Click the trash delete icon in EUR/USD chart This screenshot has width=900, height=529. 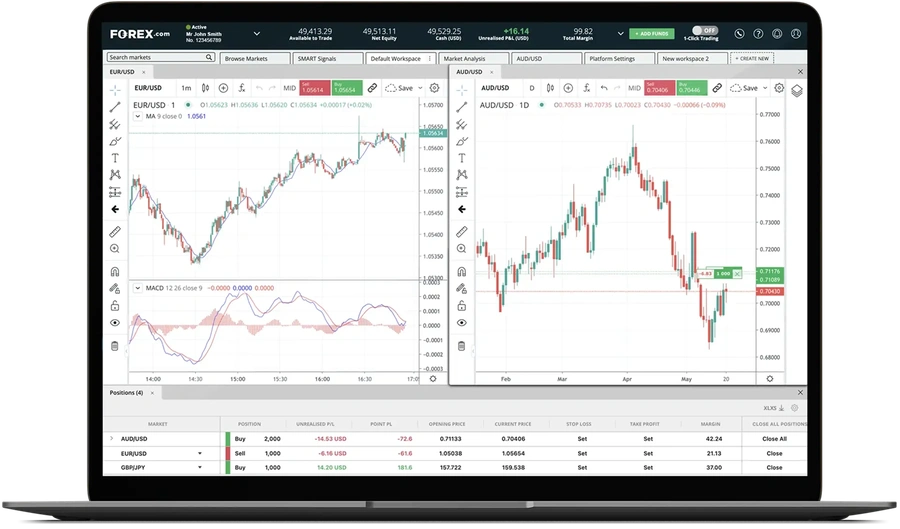(115, 346)
